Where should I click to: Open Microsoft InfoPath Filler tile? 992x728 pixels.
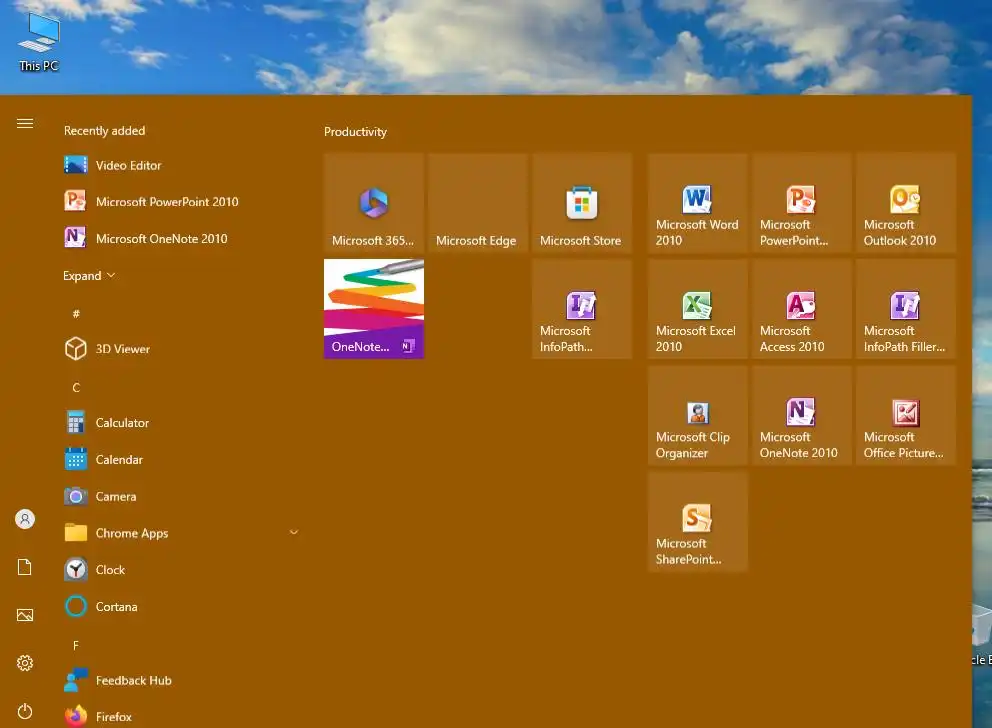coord(905,309)
